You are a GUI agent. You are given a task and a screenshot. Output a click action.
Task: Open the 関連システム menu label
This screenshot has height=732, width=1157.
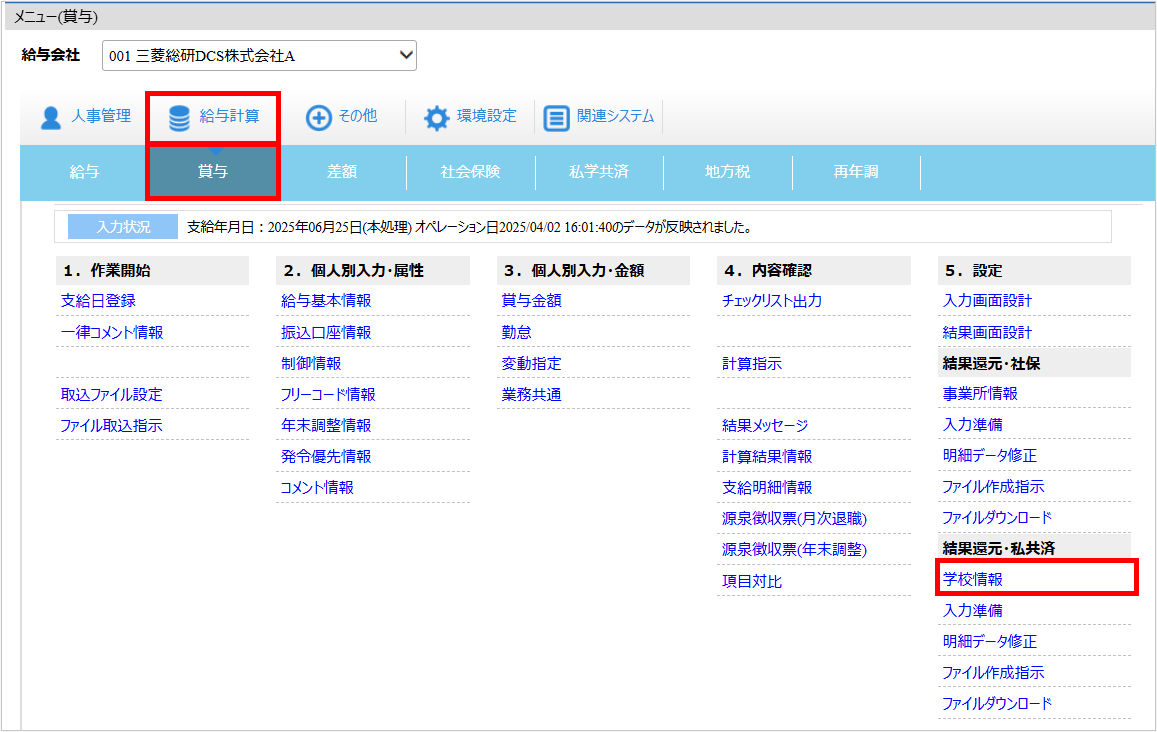pos(615,116)
